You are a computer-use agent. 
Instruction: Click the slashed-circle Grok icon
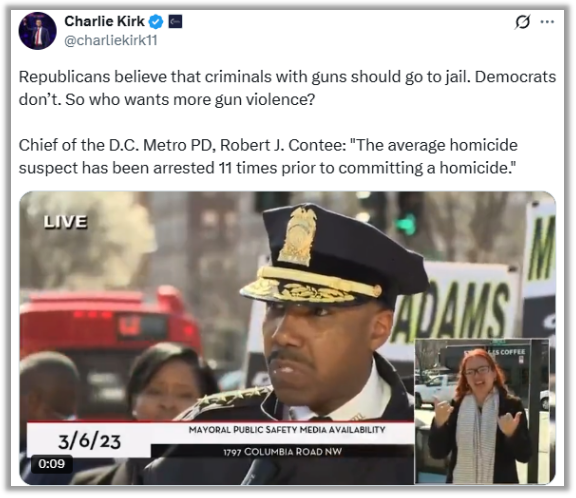point(522,22)
